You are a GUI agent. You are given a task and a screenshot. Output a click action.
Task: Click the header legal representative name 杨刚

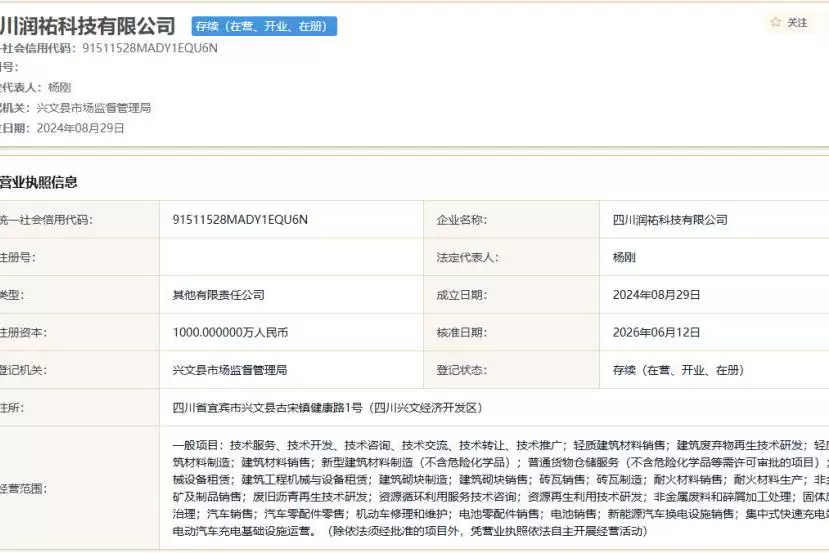59,87
